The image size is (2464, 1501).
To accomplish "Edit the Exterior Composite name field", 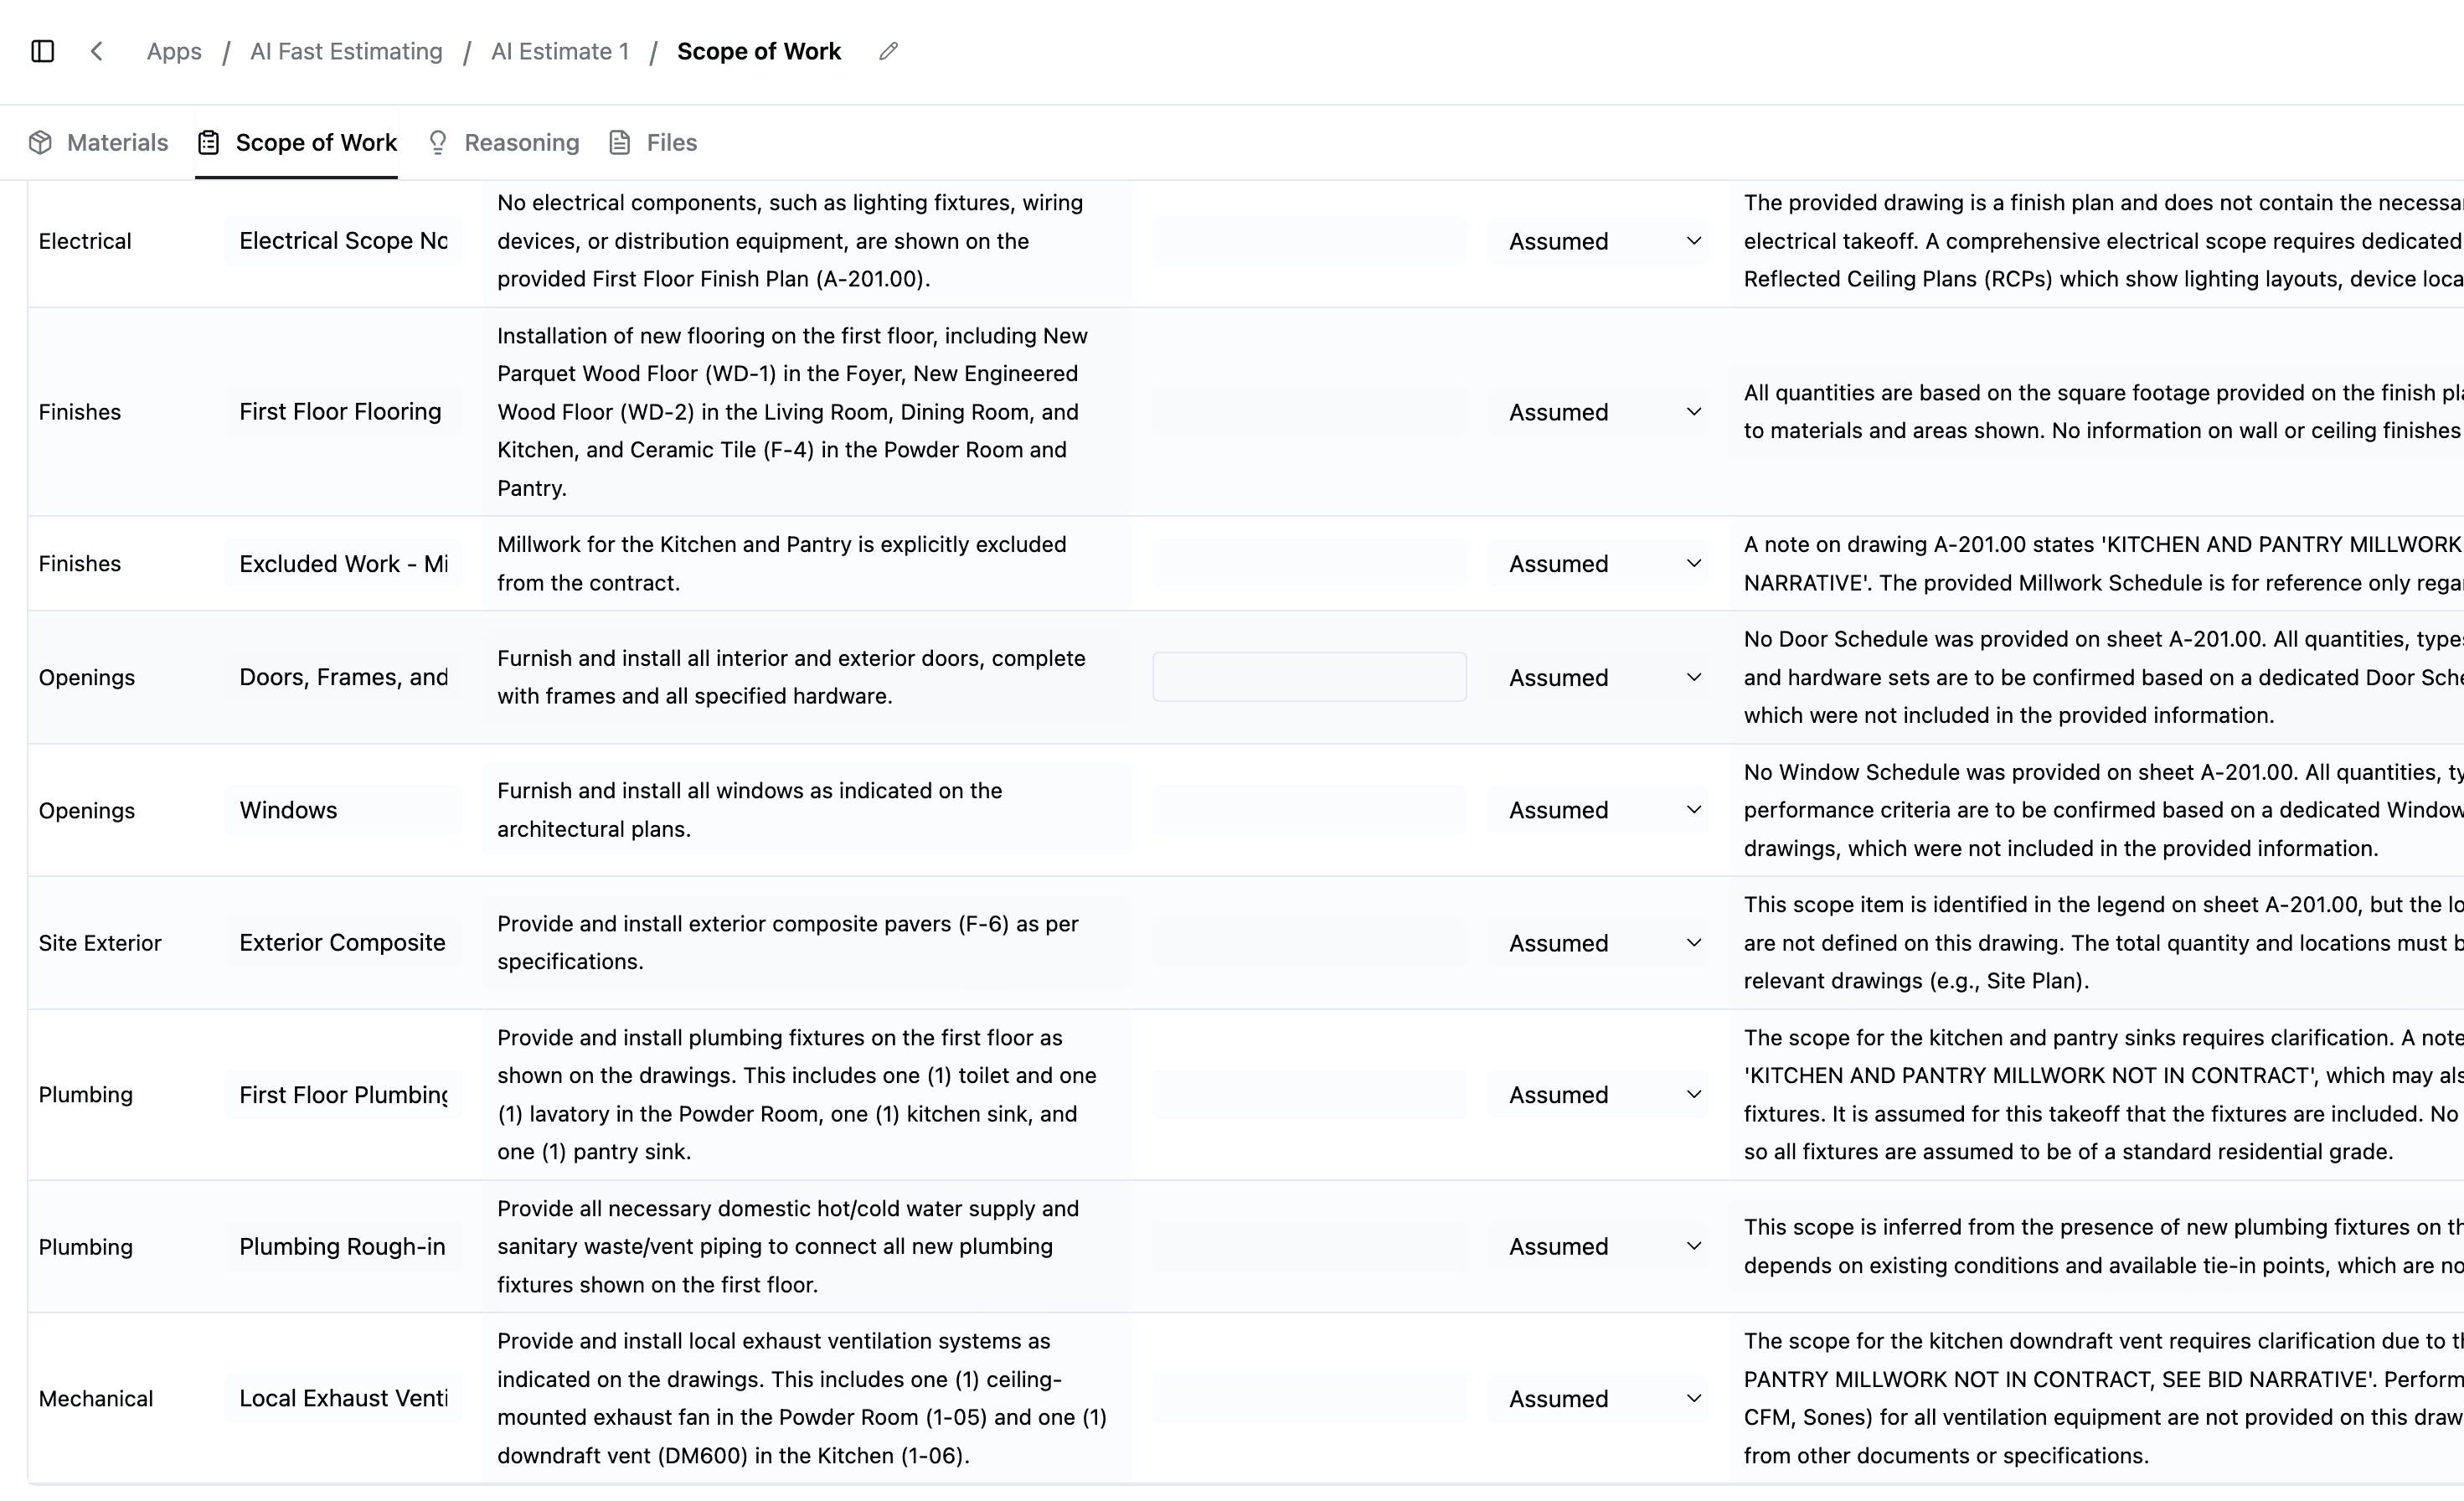I will (343, 943).
